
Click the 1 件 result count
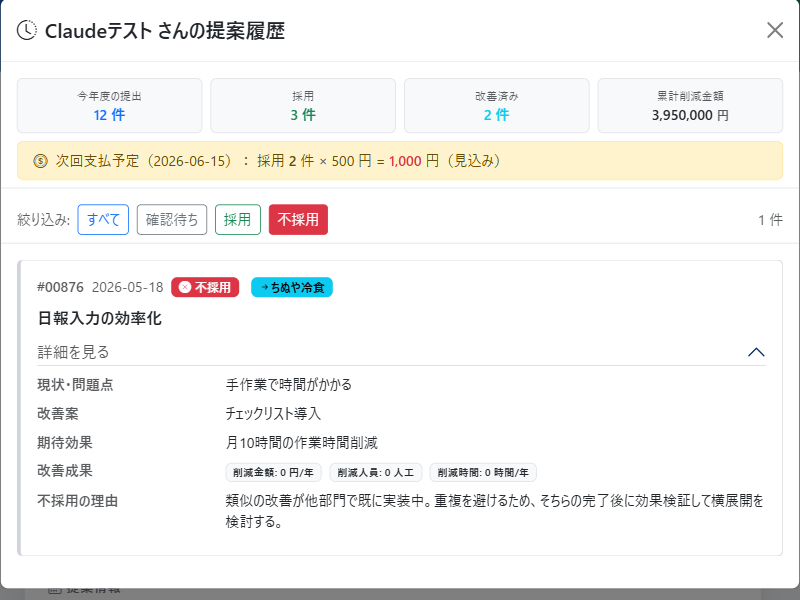coord(770,220)
